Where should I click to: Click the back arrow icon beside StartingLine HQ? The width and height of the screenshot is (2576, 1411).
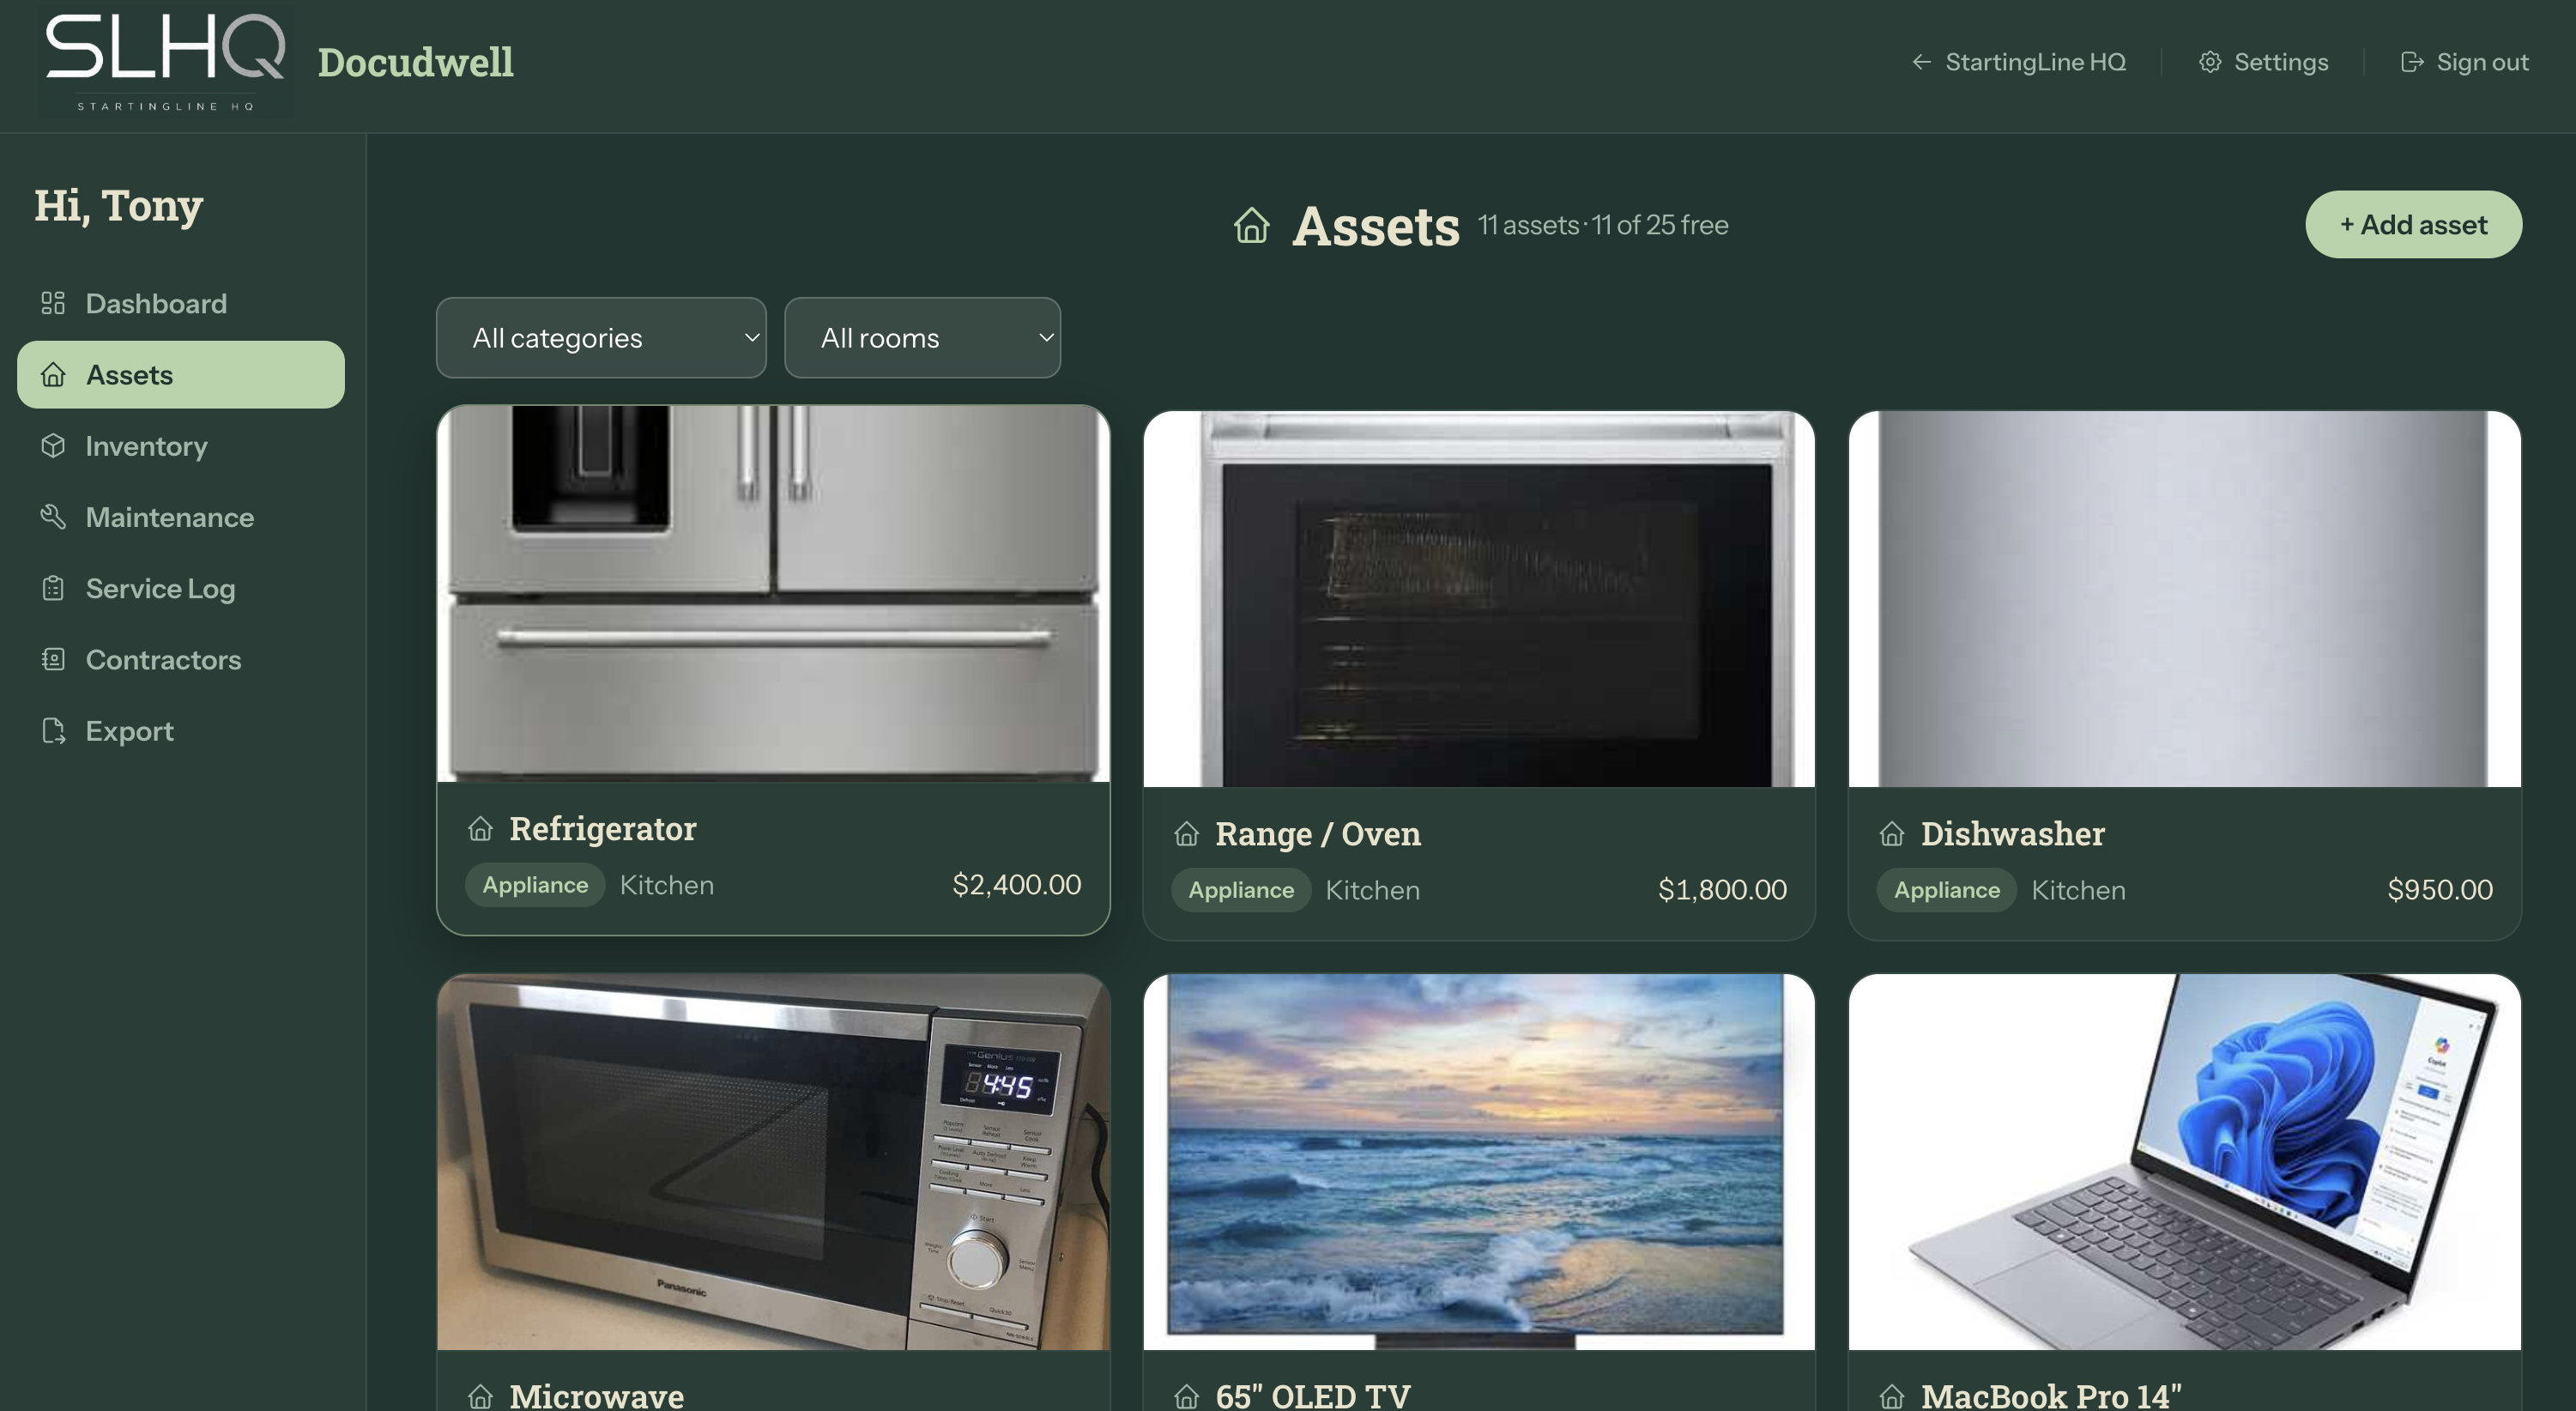(1921, 62)
